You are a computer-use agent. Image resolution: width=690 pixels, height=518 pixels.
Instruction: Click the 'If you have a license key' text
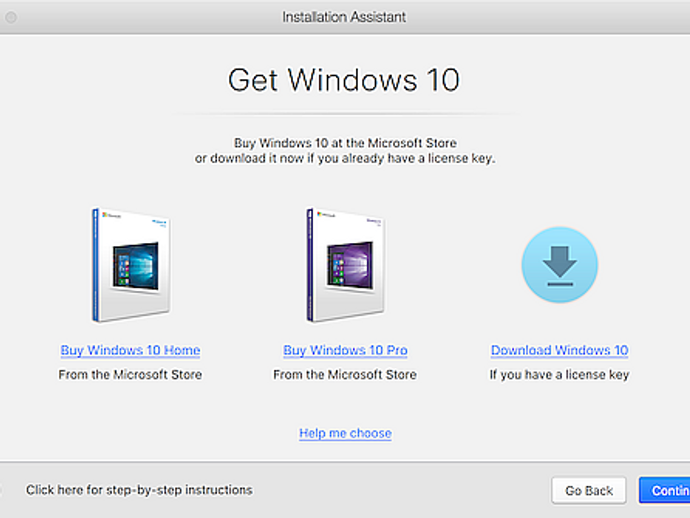559,375
